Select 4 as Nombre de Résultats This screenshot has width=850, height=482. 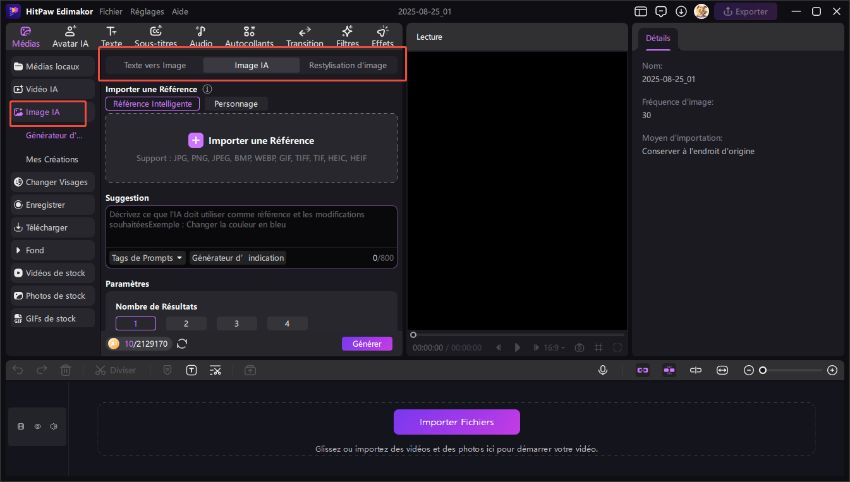[x=287, y=324]
